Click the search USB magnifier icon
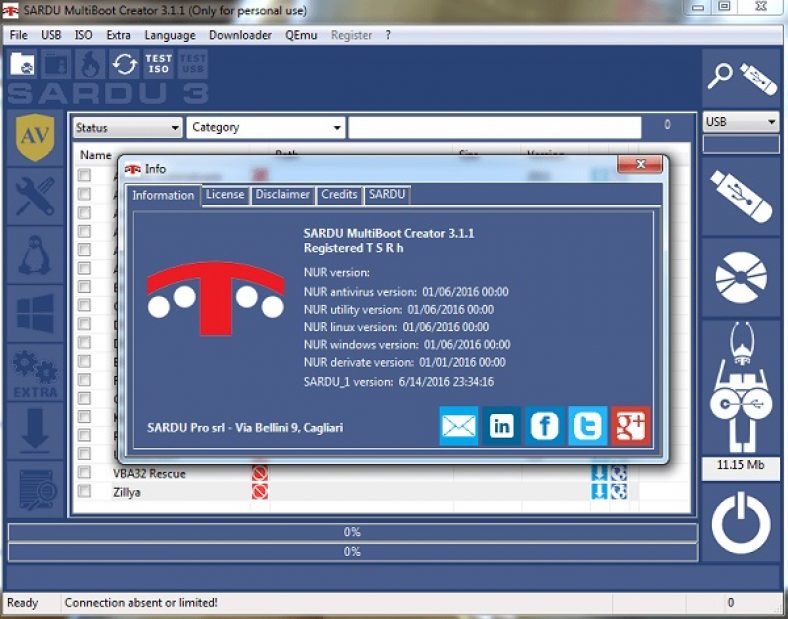Image resolution: width=788 pixels, height=619 pixels. 742,78
